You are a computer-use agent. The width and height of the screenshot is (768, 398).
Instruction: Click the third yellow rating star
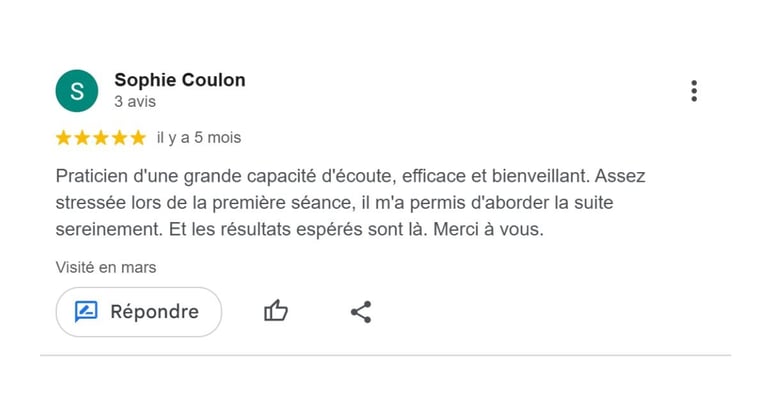100,138
